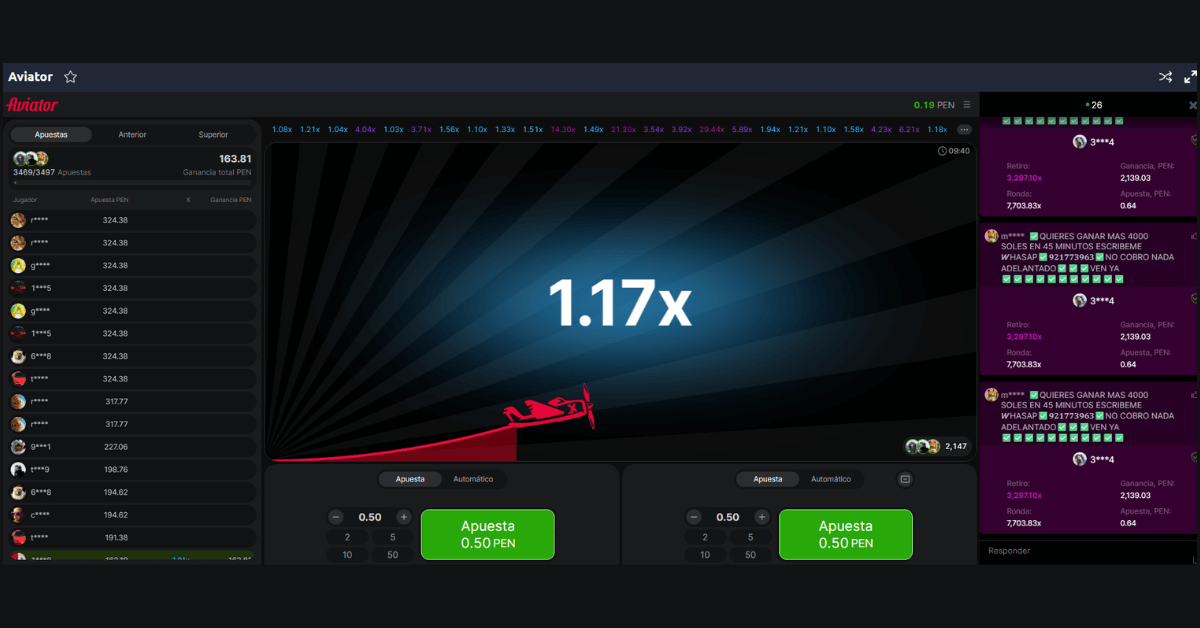Remove second bet panel with minus icon
The width and height of the screenshot is (1200, 628).
coord(905,479)
